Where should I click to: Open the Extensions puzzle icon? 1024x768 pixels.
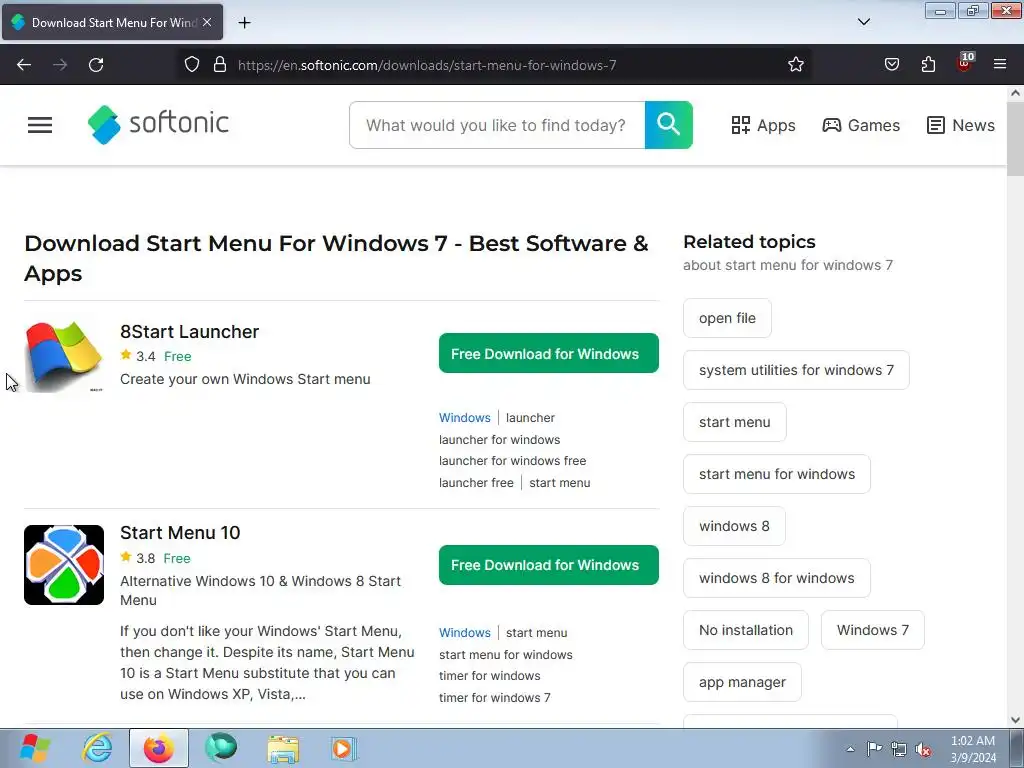point(928,65)
